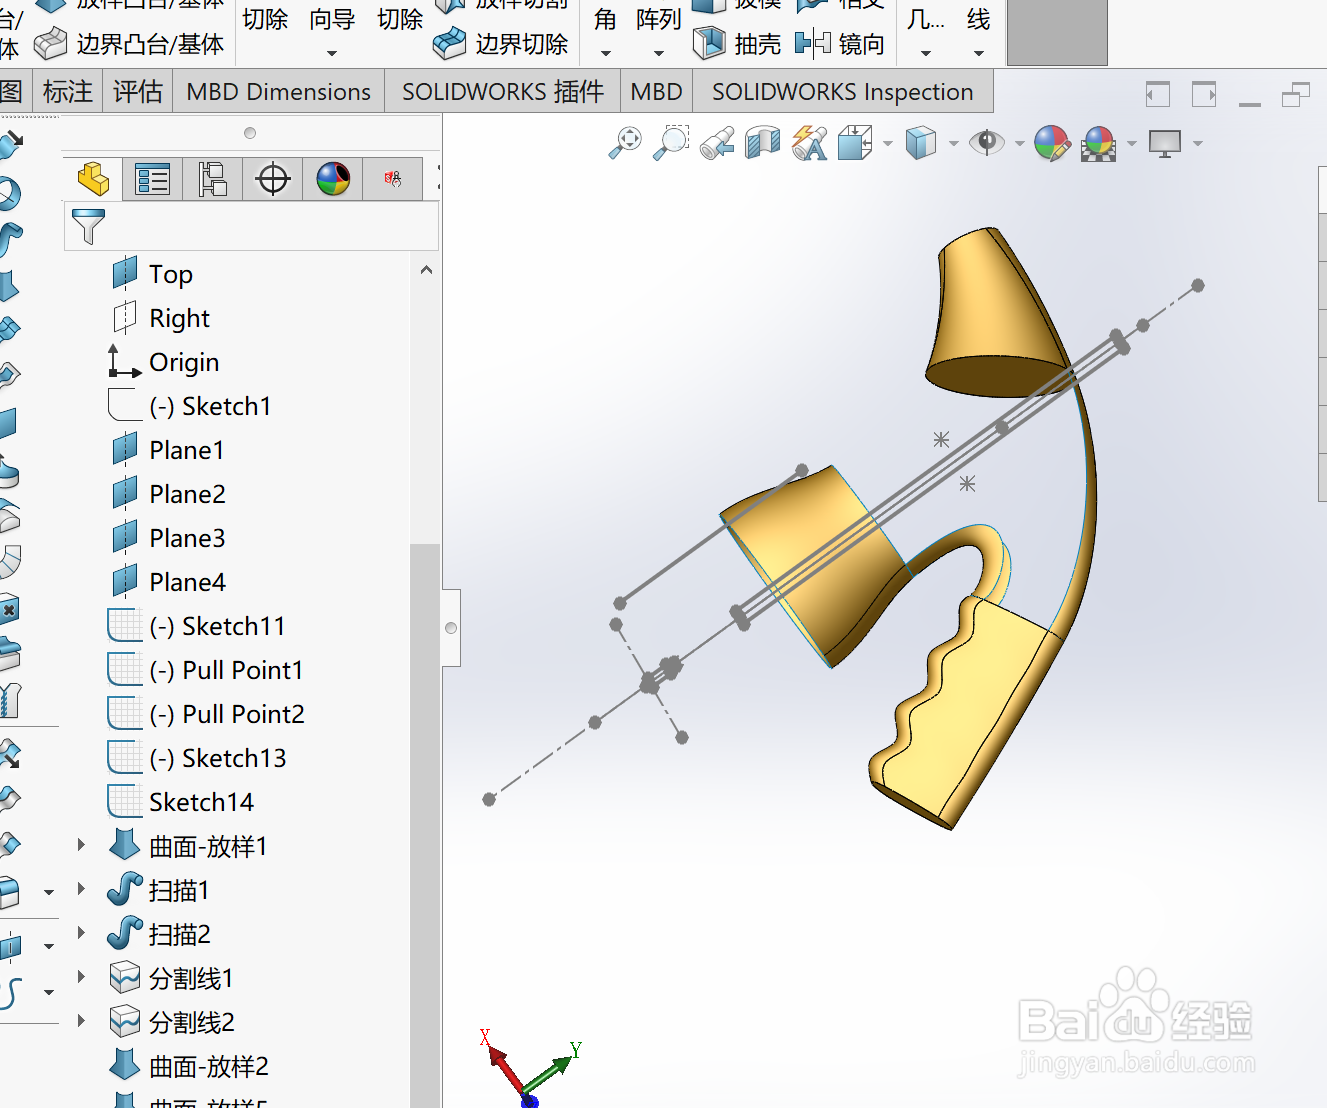Click the View Settings monitor icon

(x=1165, y=143)
